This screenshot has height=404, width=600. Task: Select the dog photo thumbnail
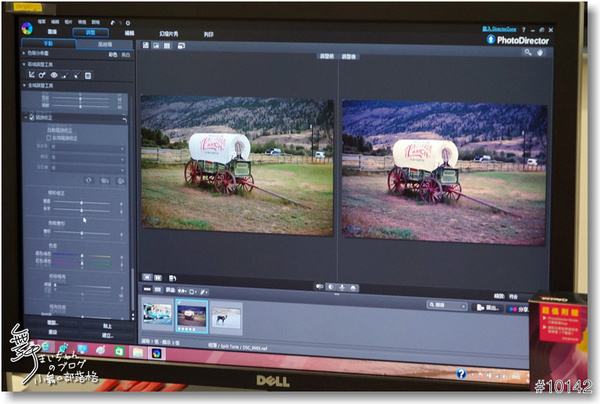click(226, 318)
